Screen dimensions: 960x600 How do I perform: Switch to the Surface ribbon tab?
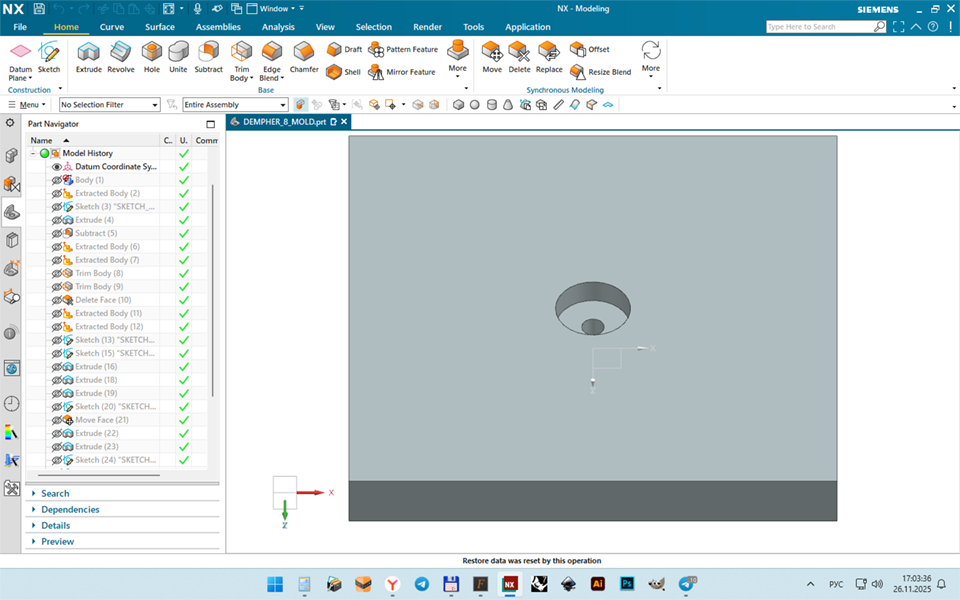pos(160,27)
